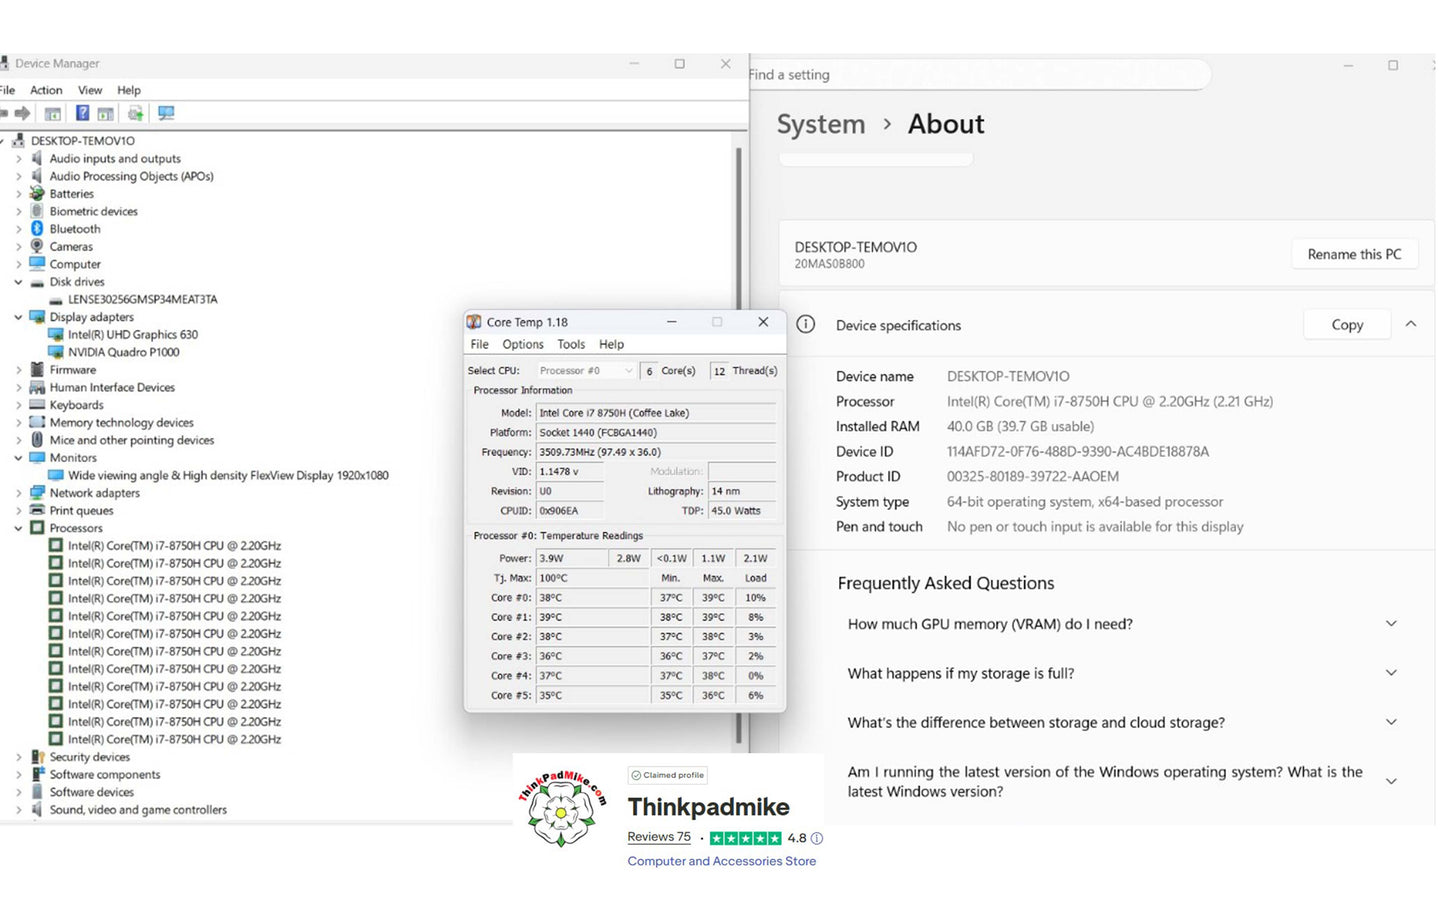Click the Scan for hardware changes monitor icon
This screenshot has height=908, width=1445.
pos(166,114)
